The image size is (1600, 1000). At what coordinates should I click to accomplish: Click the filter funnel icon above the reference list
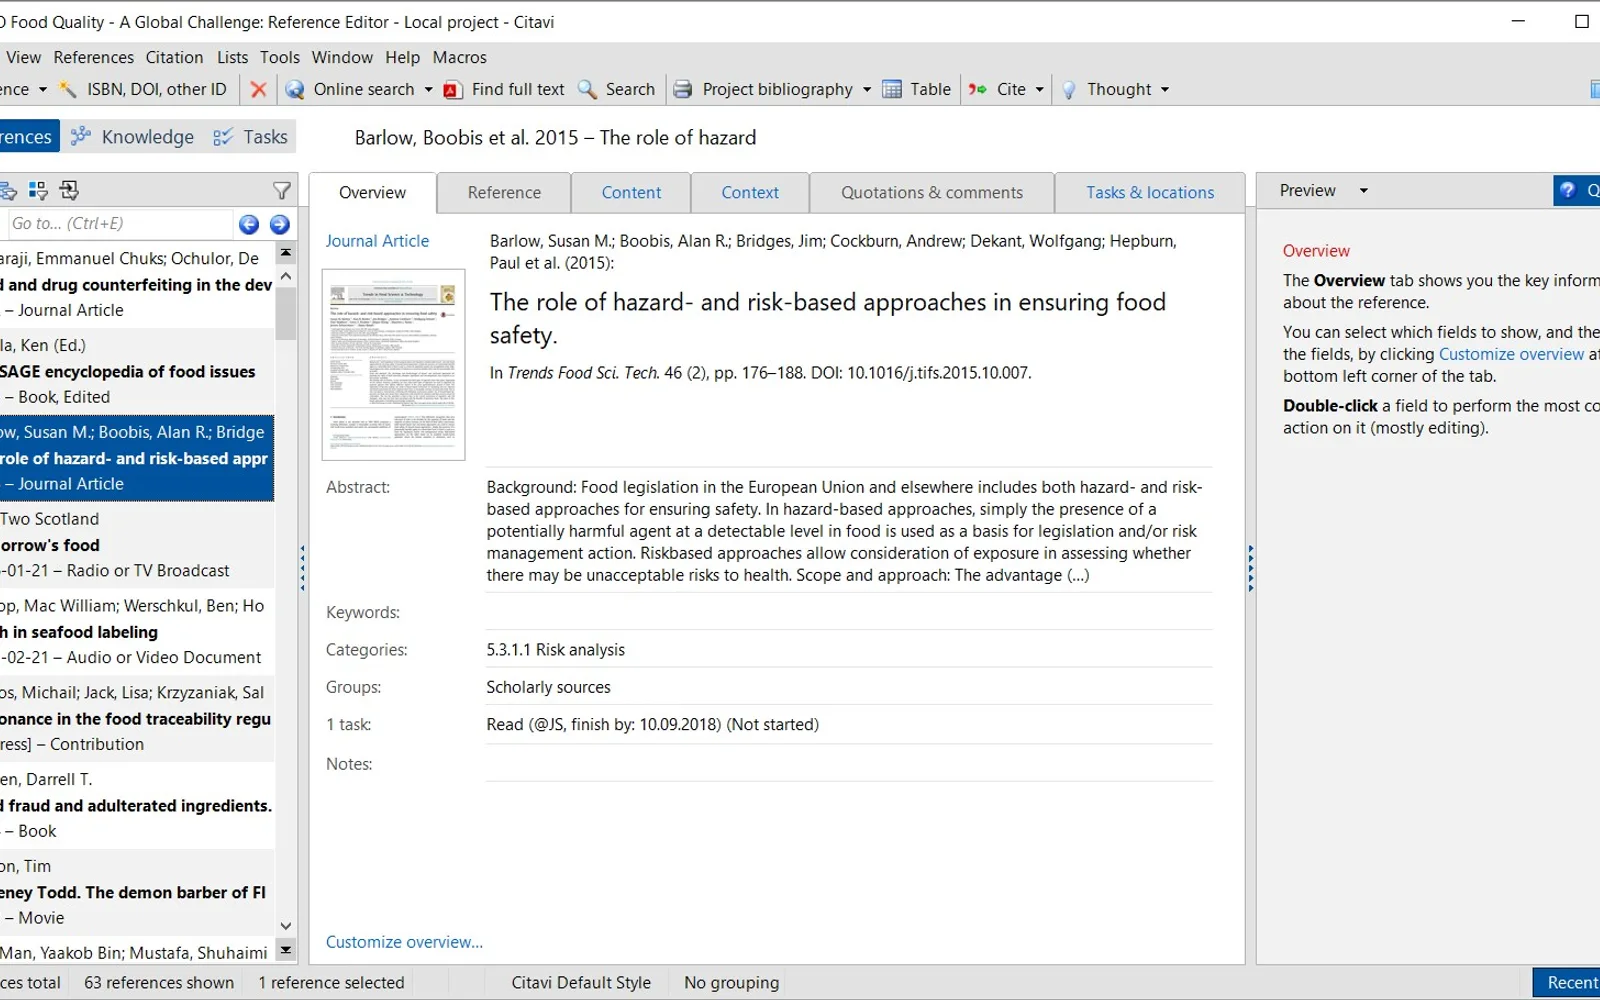pyautogui.click(x=282, y=190)
